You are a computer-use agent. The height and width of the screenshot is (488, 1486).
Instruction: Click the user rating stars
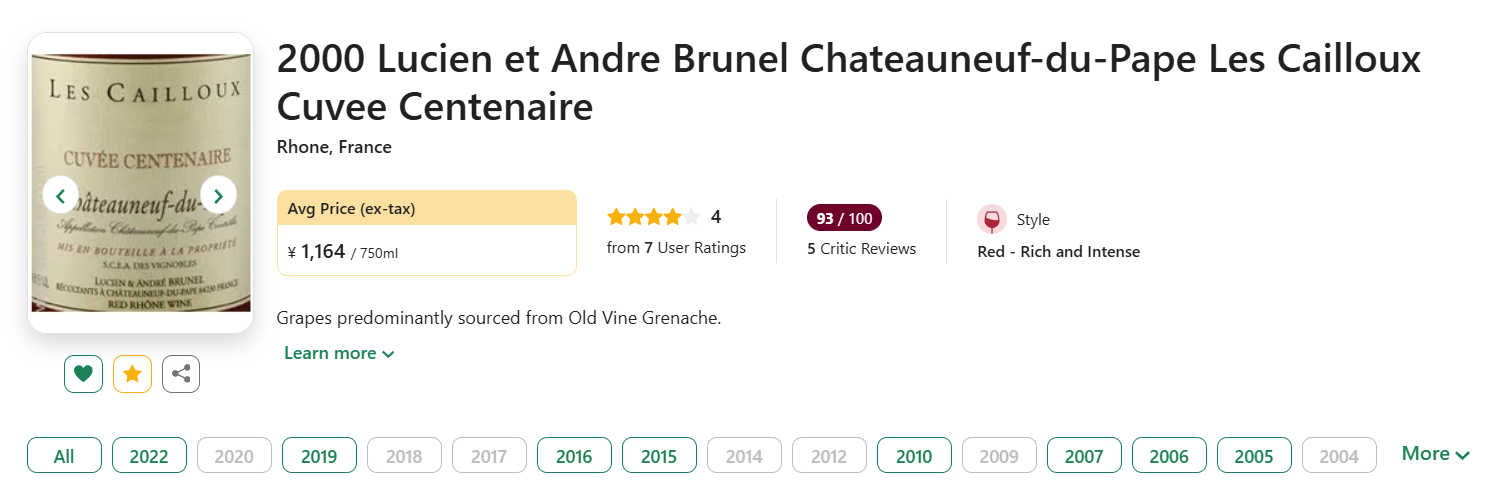tap(653, 217)
